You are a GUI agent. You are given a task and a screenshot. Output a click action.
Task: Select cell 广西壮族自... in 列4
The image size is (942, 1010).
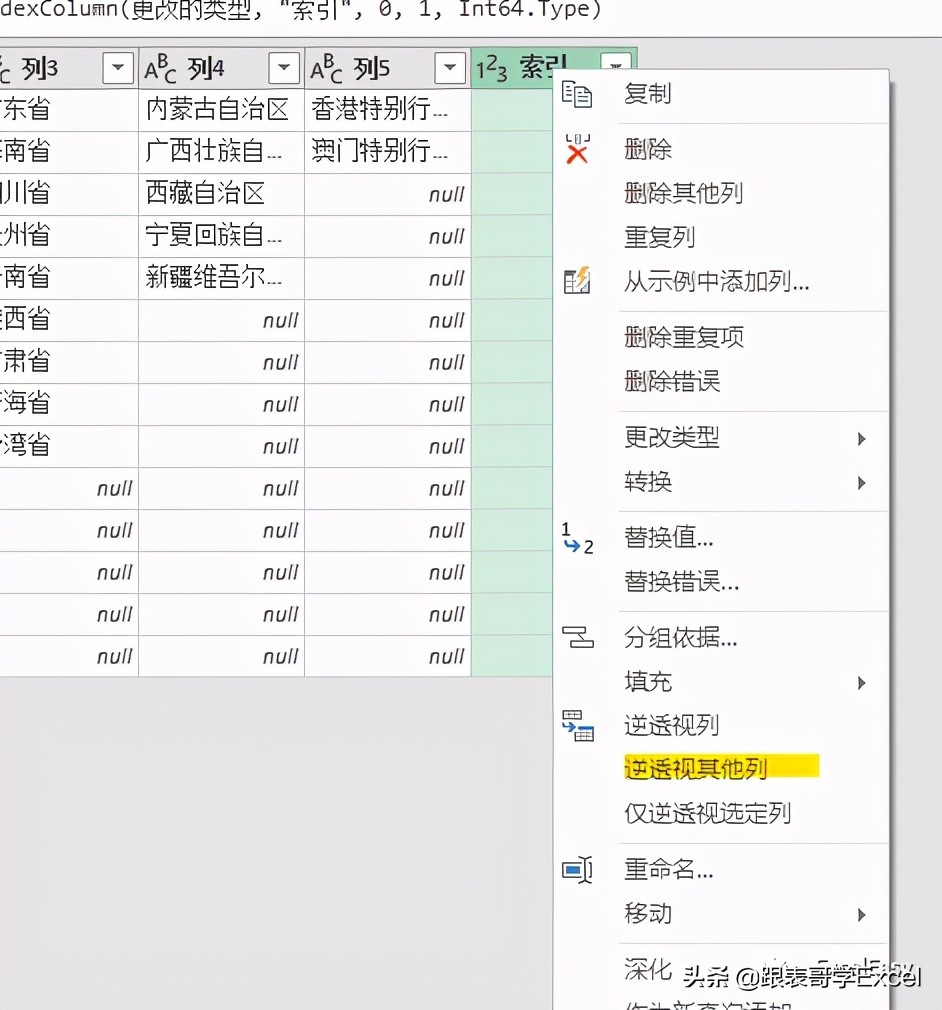click(221, 151)
